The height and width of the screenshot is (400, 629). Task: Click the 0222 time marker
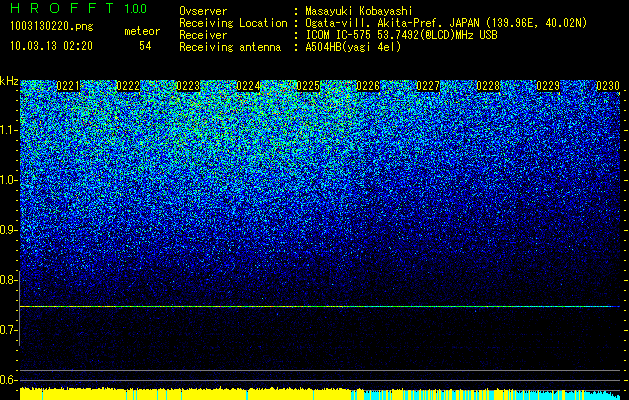tap(128, 86)
